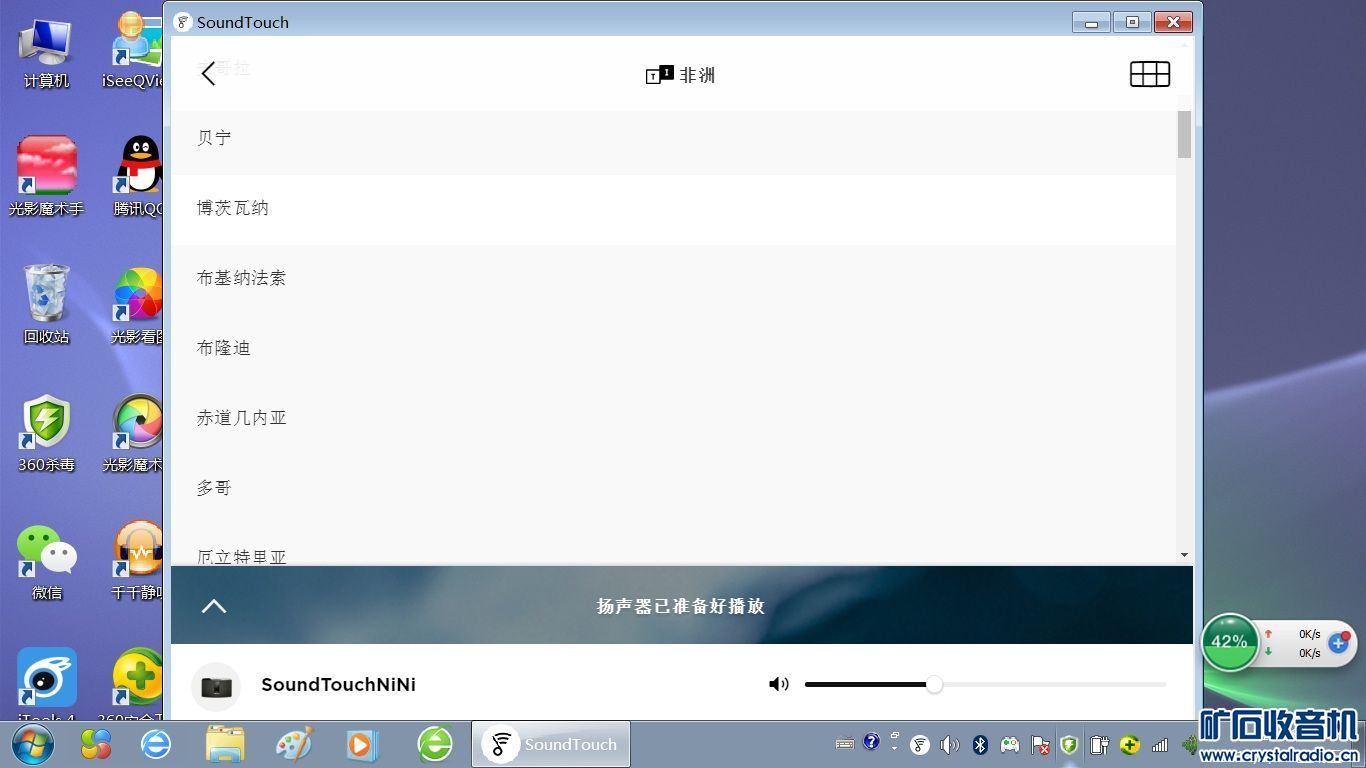The height and width of the screenshot is (768, 1366).
Task: Go back using the back arrow
Action: coord(208,73)
